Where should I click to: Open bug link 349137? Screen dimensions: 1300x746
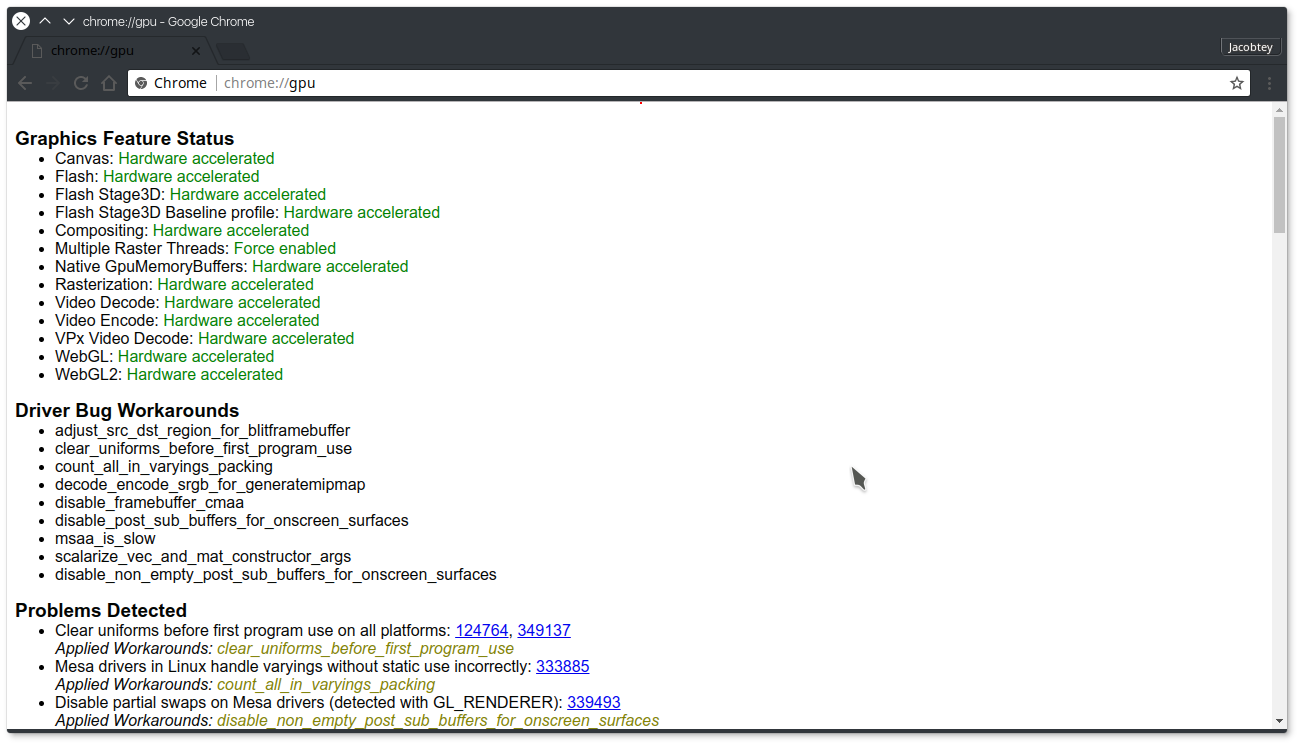[x=544, y=630]
